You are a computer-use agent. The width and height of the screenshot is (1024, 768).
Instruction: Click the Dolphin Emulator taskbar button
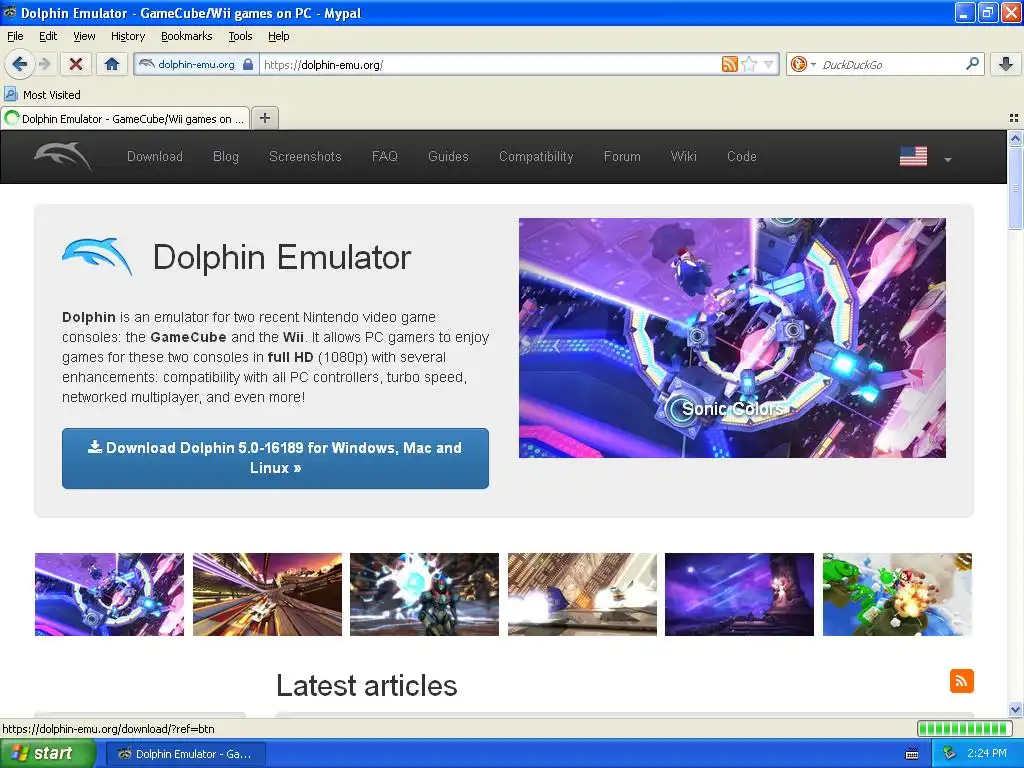coord(185,754)
